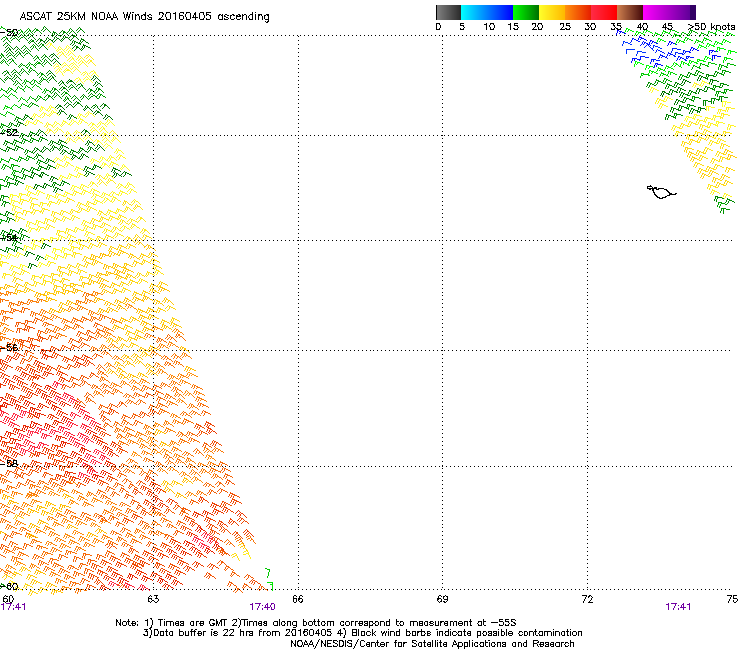Click the black island outline near longitude 73

pyautogui.click(x=662, y=192)
